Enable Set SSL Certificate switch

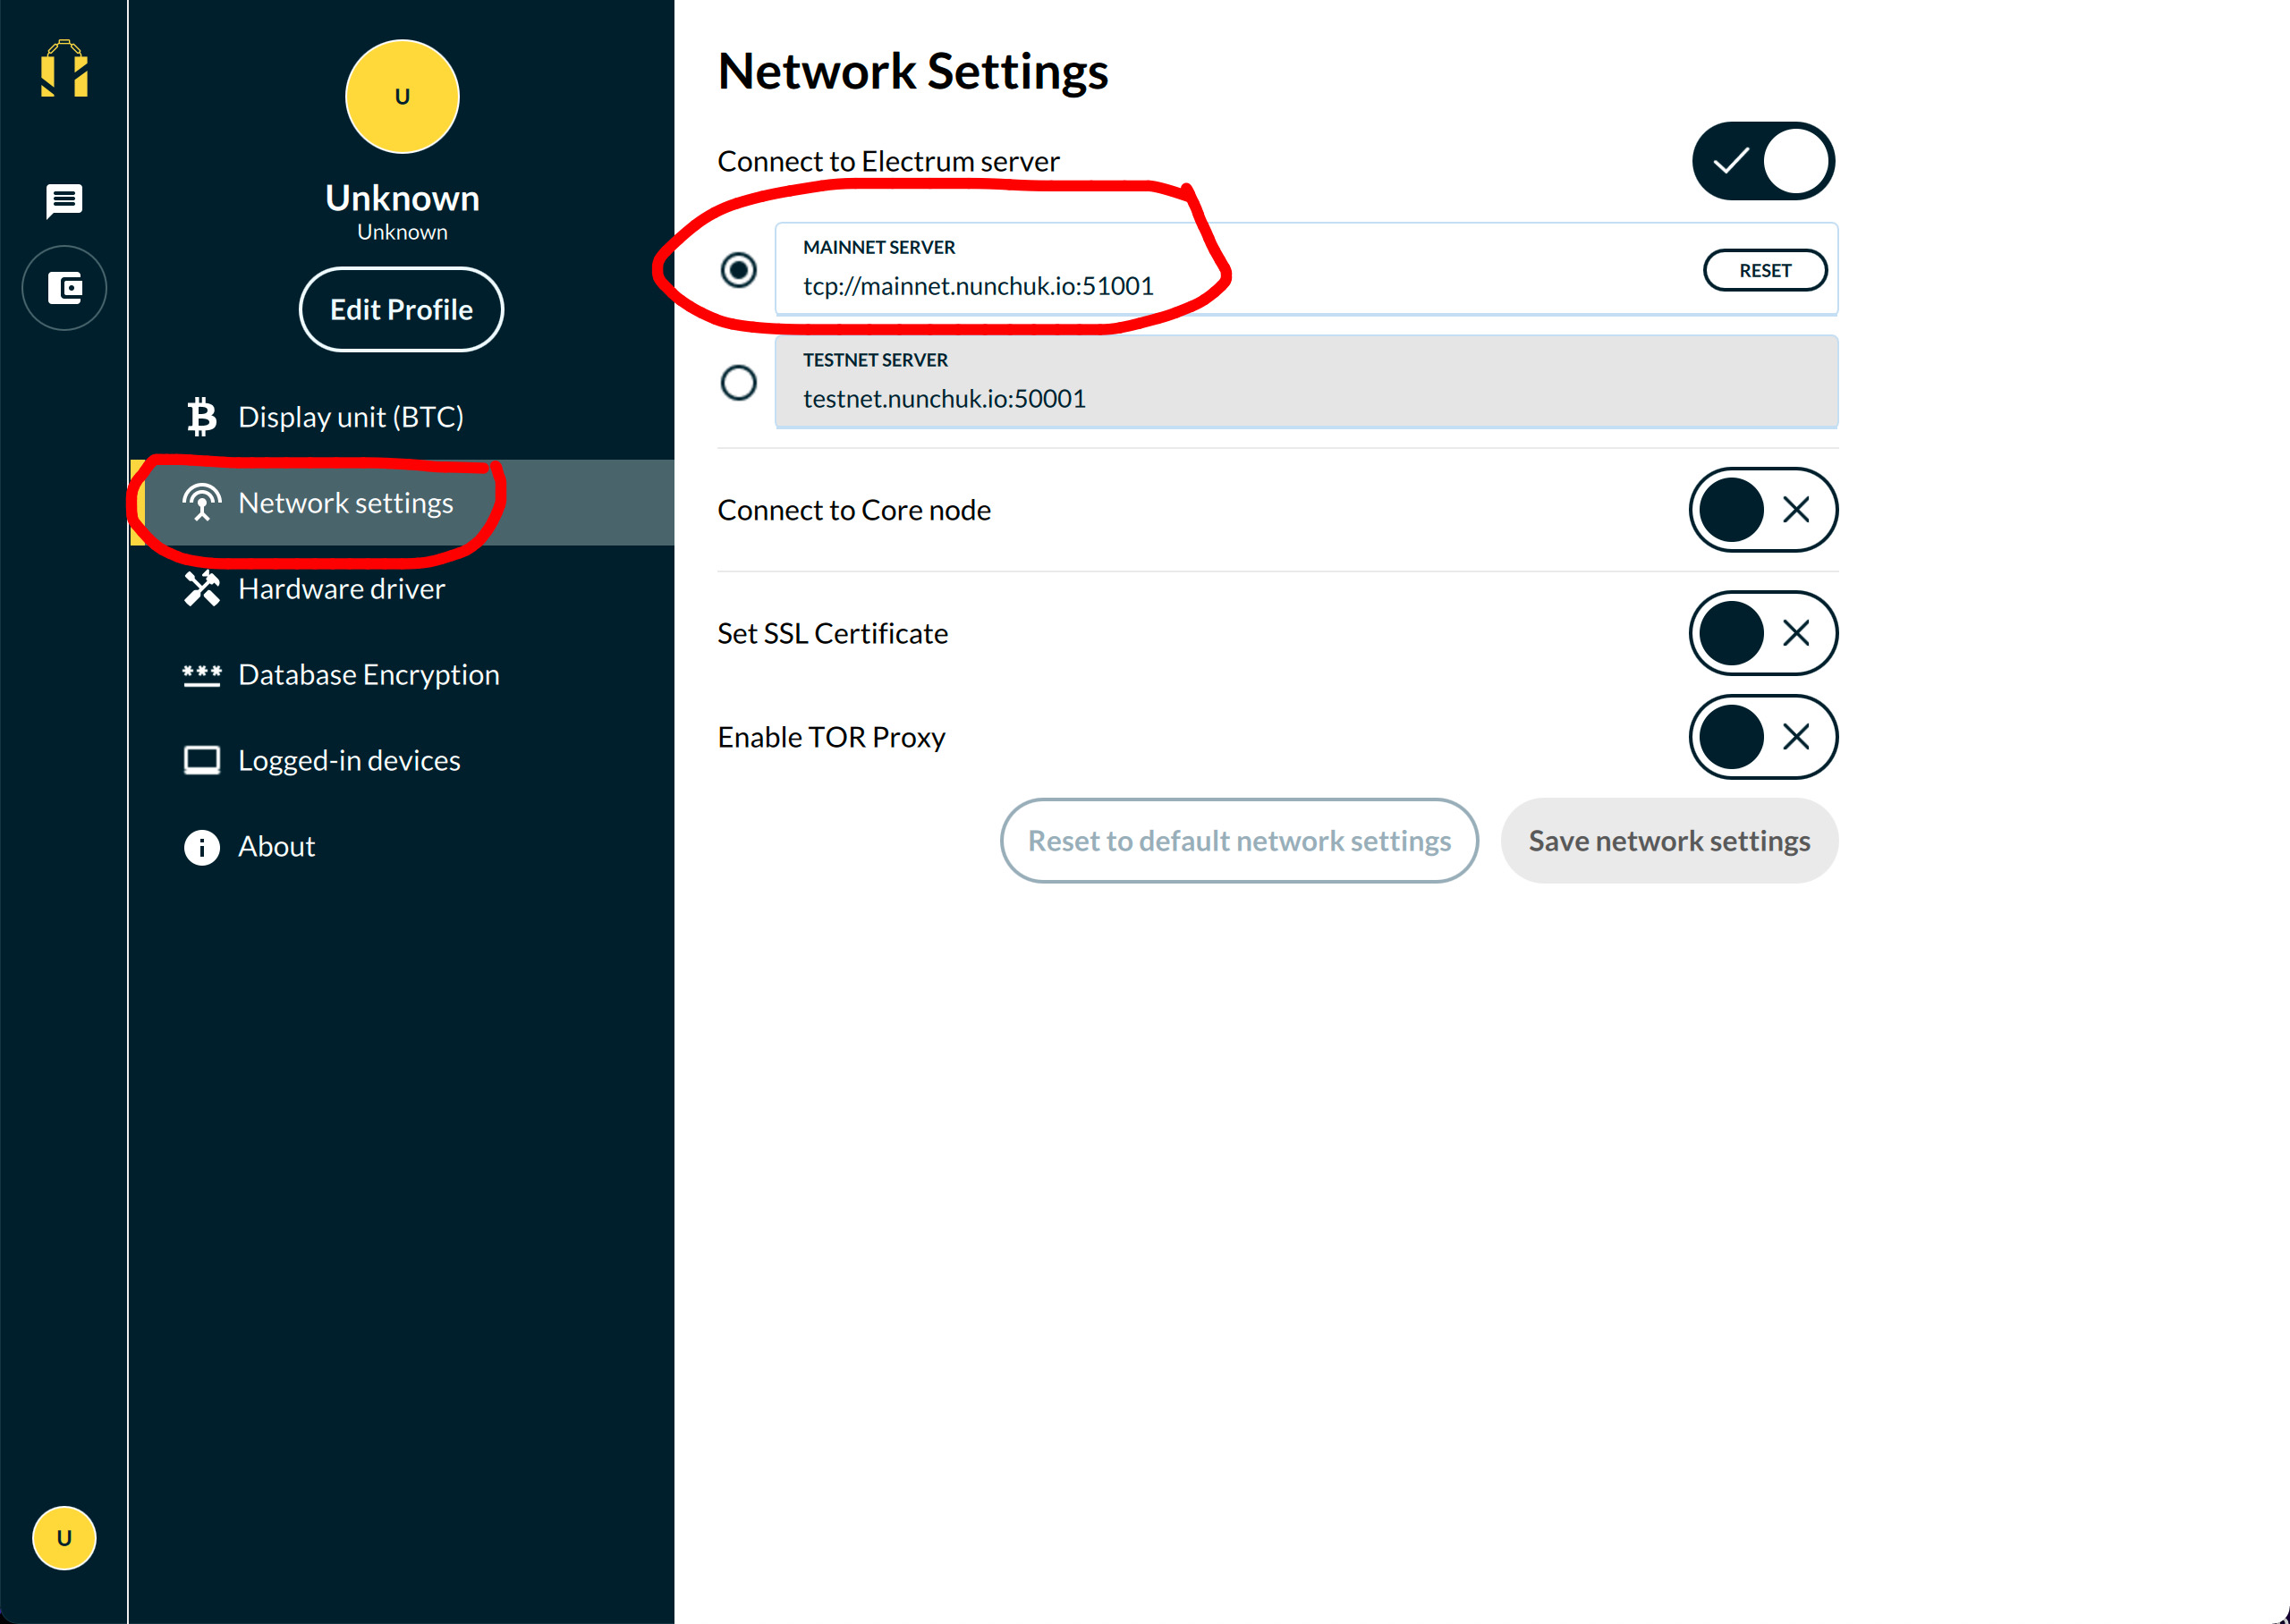[x=1764, y=634]
